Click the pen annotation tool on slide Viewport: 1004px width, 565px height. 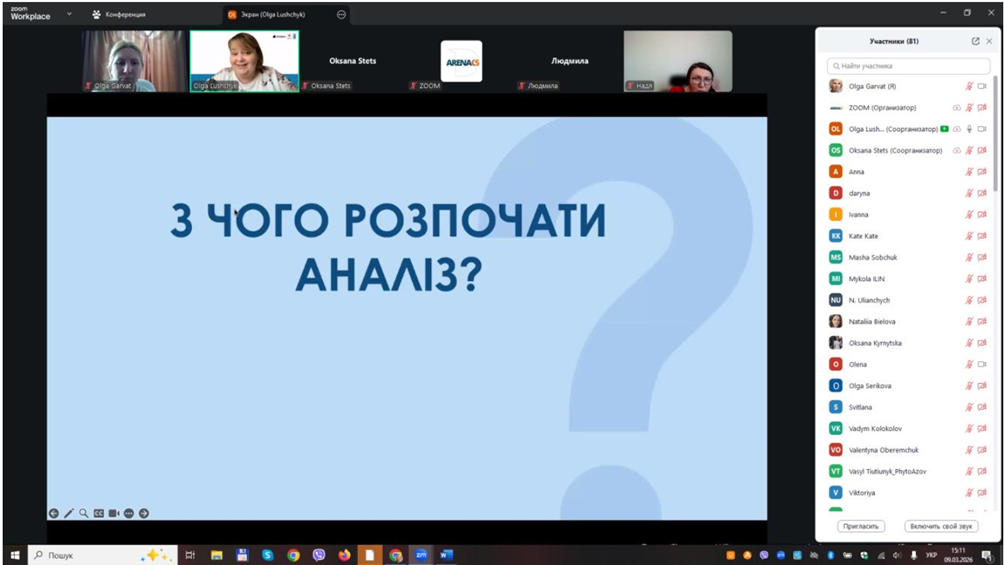(x=69, y=513)
